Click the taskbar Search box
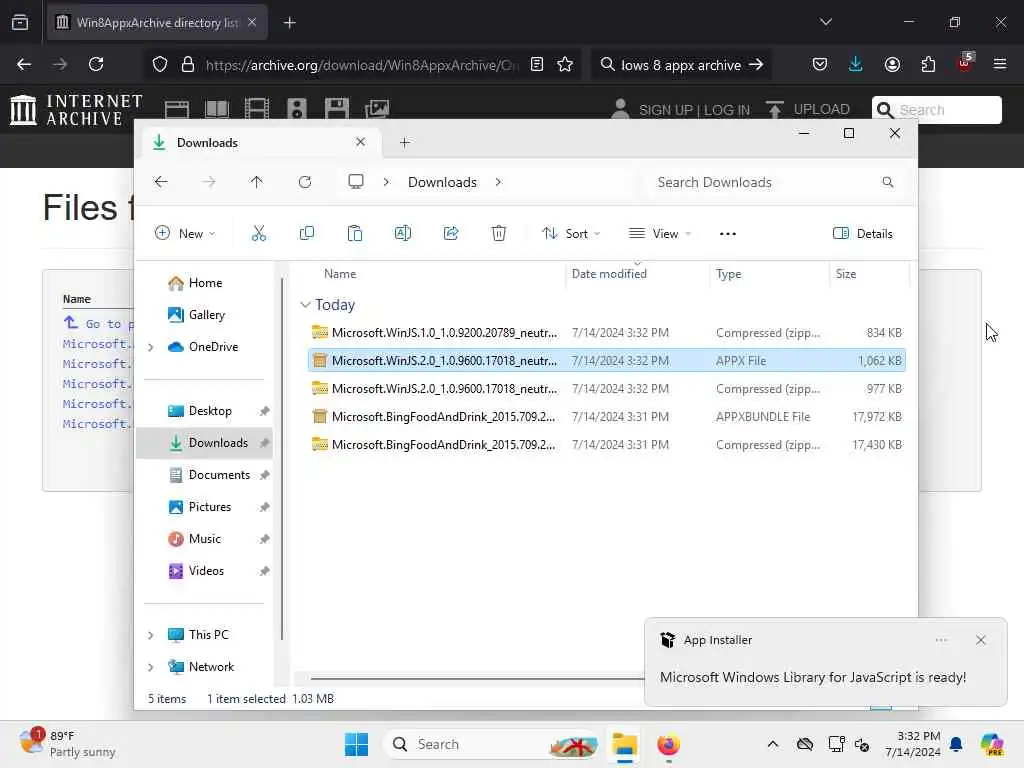The width and height of the screenshot is (1024, 768). (x=492, y=744)
